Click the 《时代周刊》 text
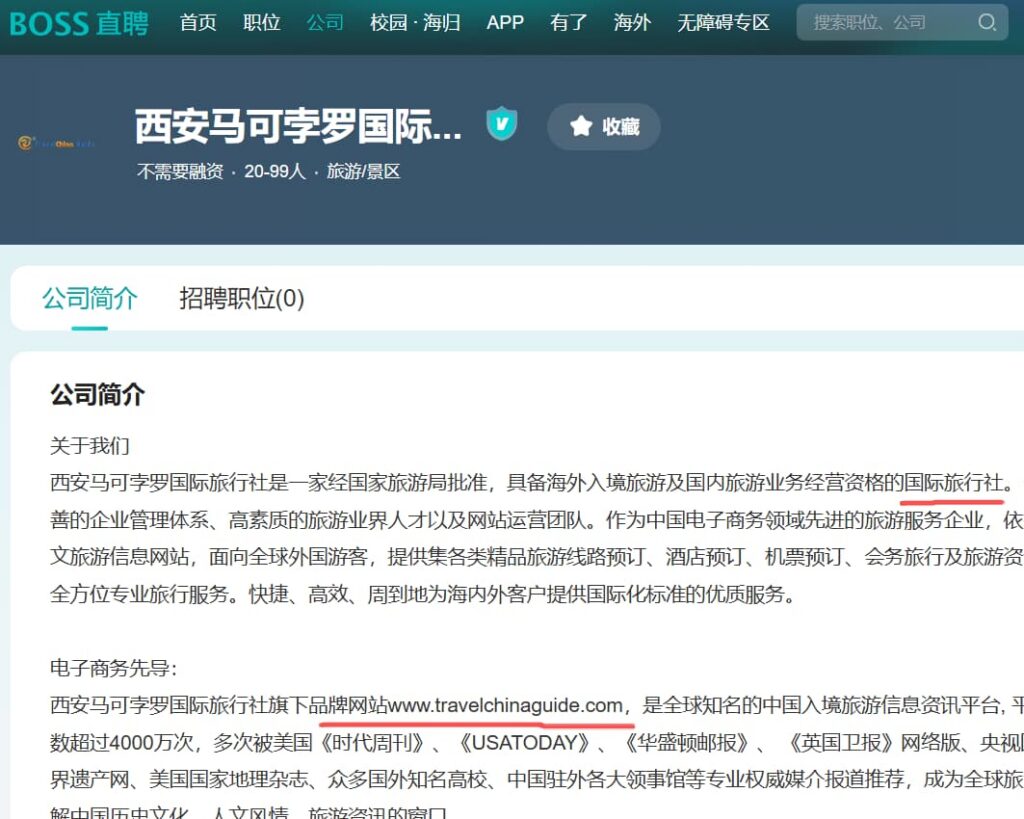 372,743
